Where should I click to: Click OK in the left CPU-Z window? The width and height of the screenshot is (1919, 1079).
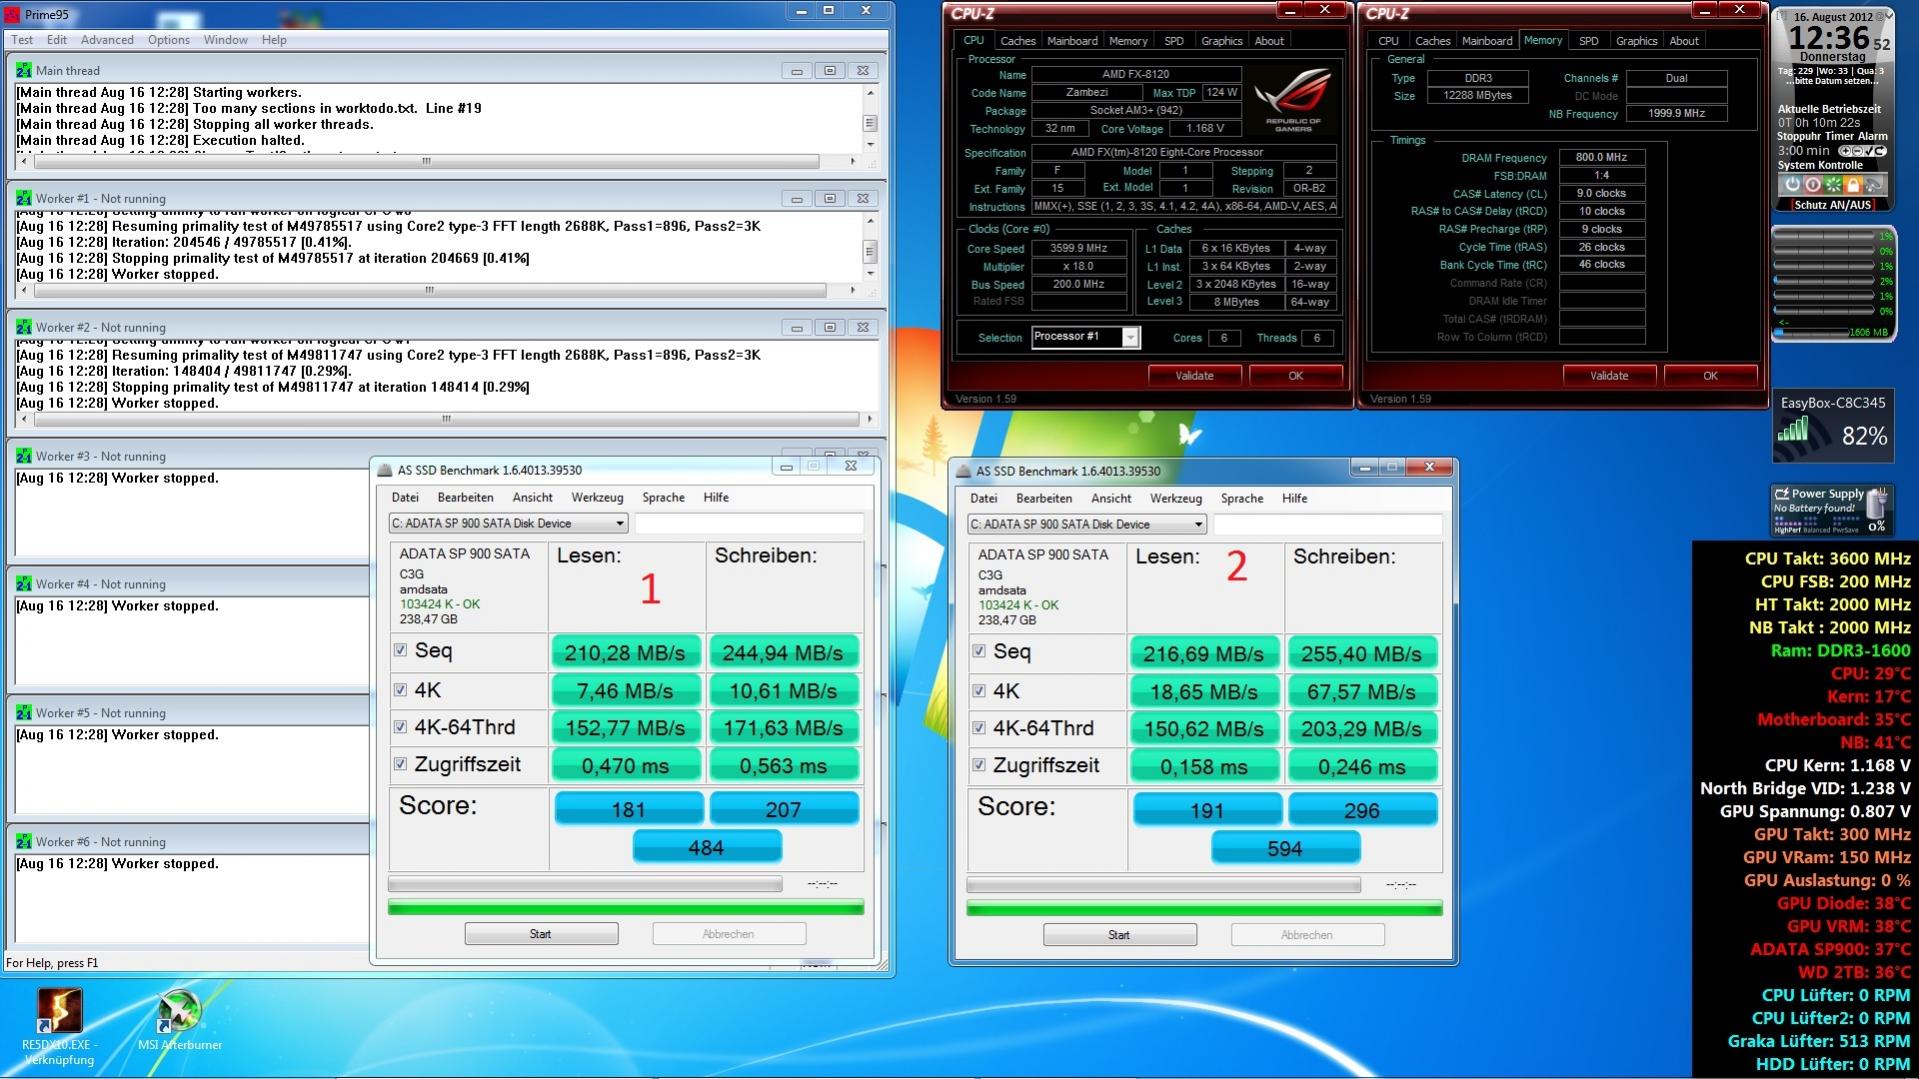[x=1296, y=376]
